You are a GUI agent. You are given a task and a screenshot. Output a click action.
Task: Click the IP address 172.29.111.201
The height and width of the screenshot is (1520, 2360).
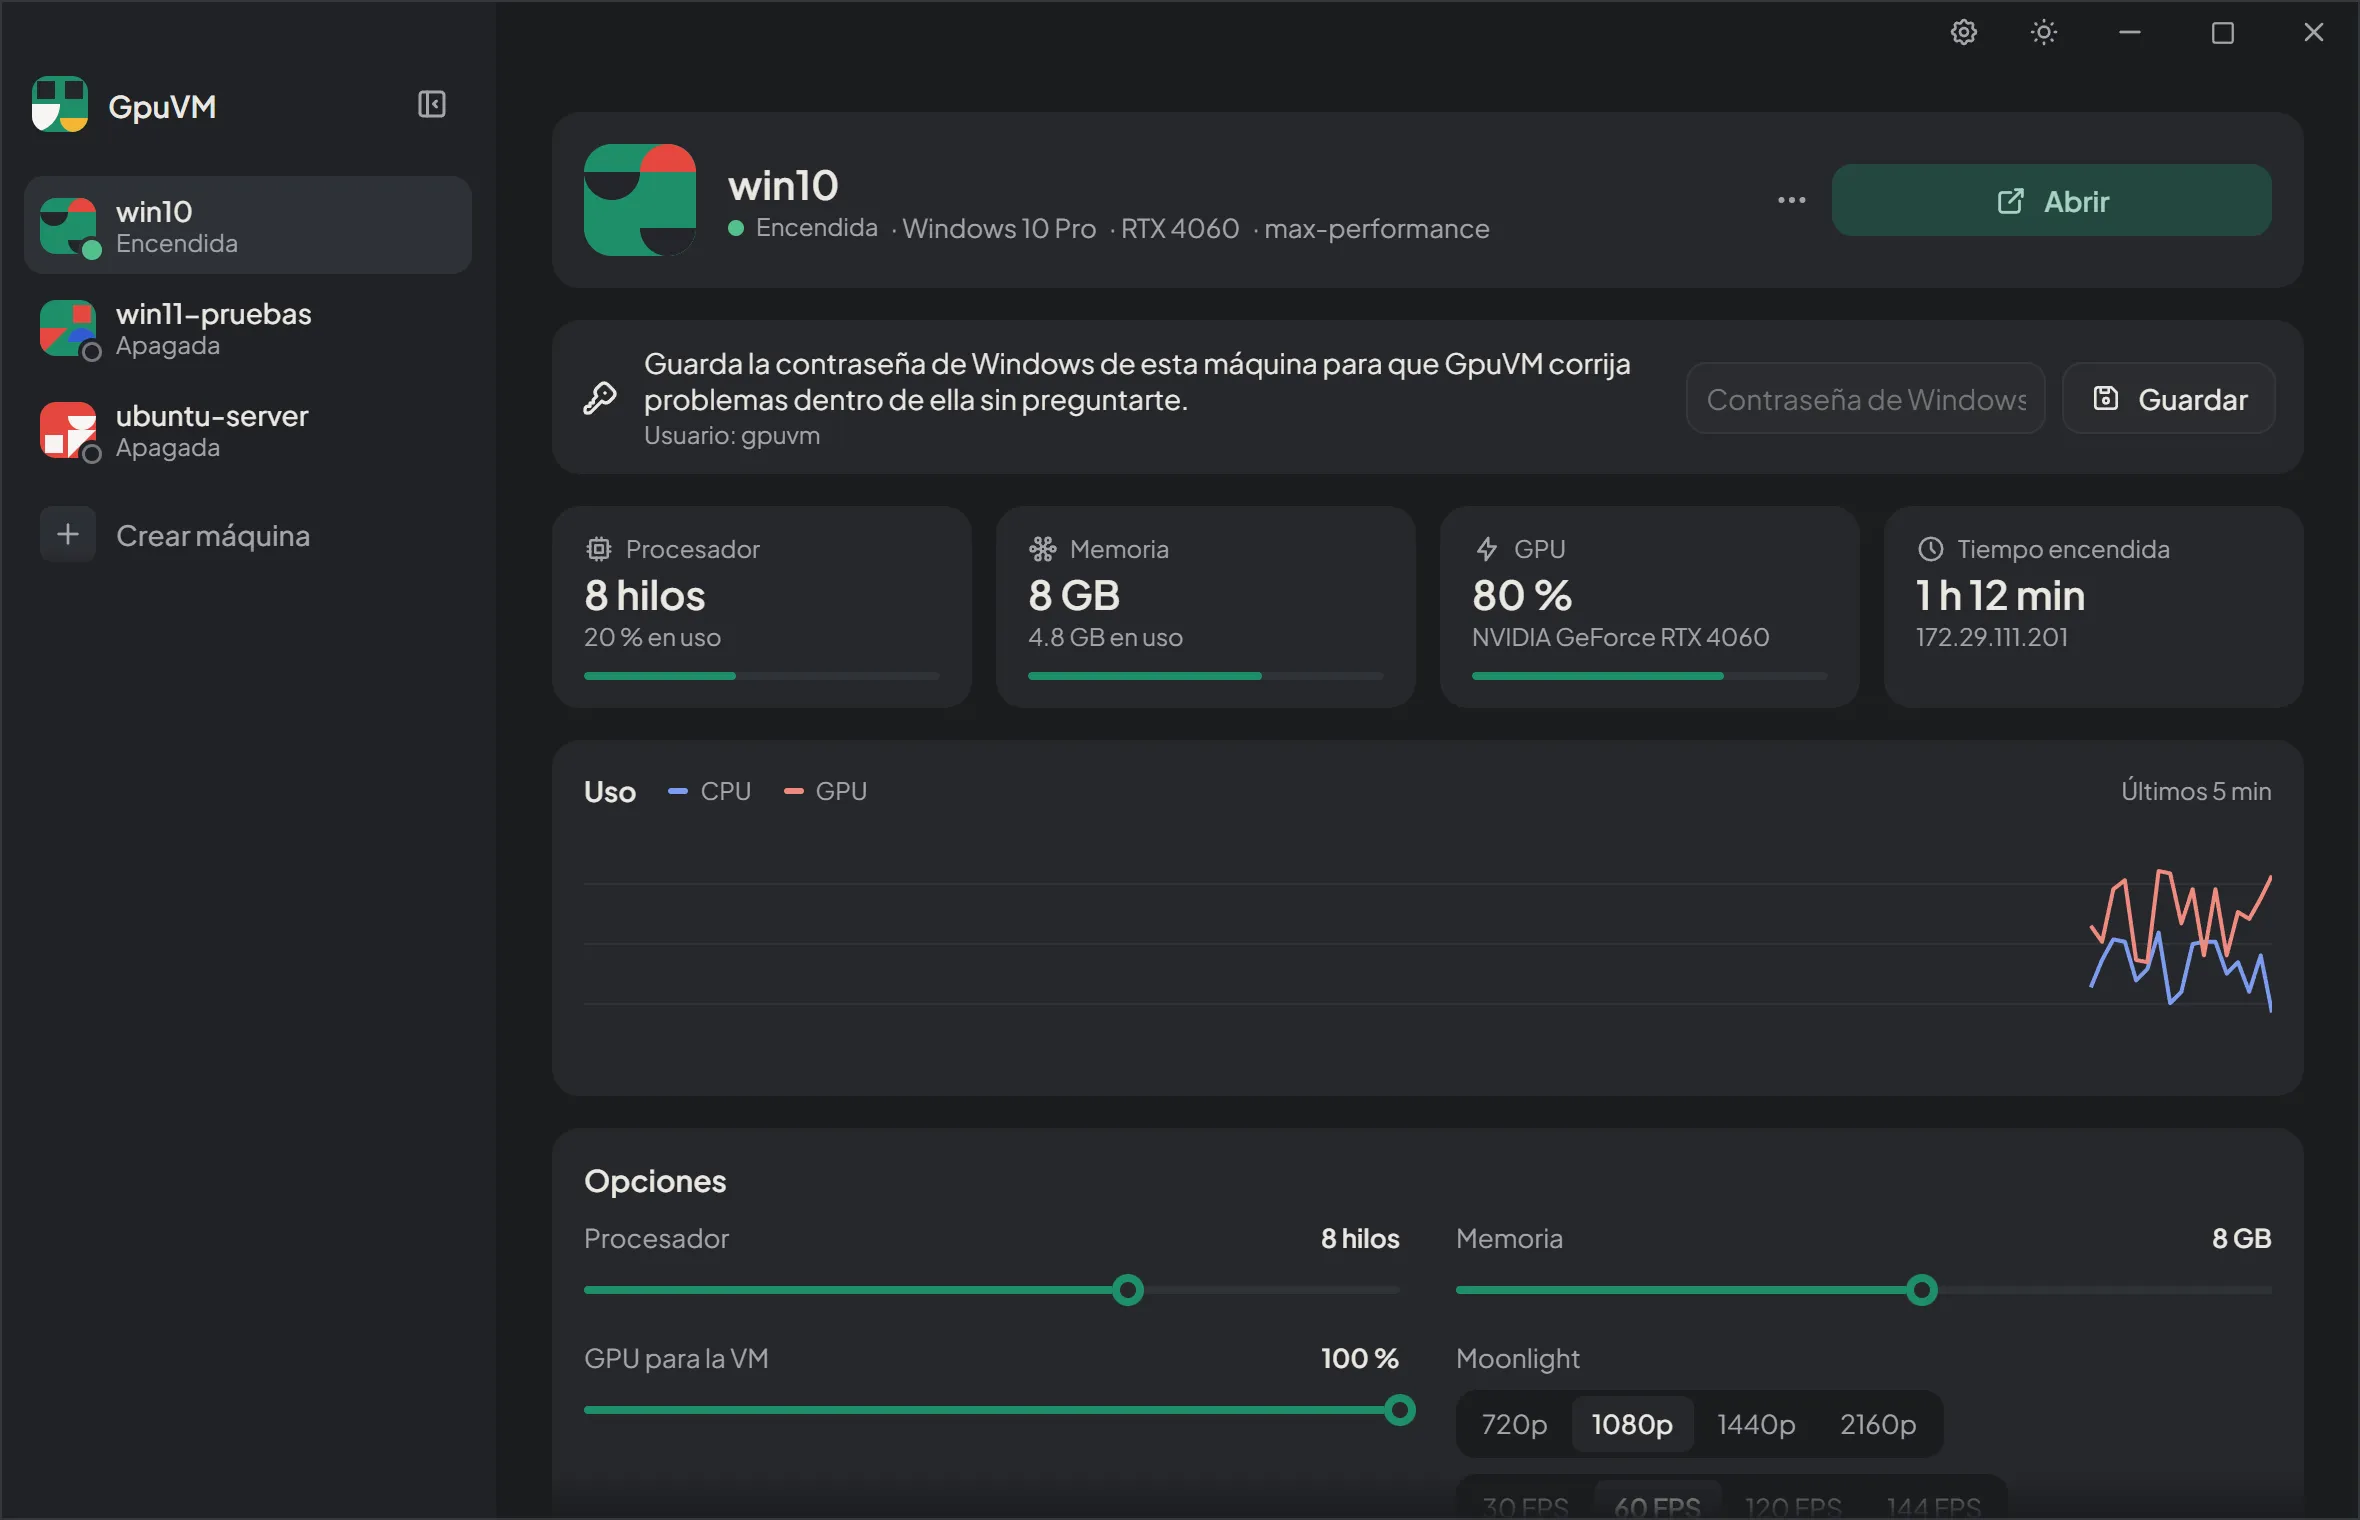[1991, 637]
